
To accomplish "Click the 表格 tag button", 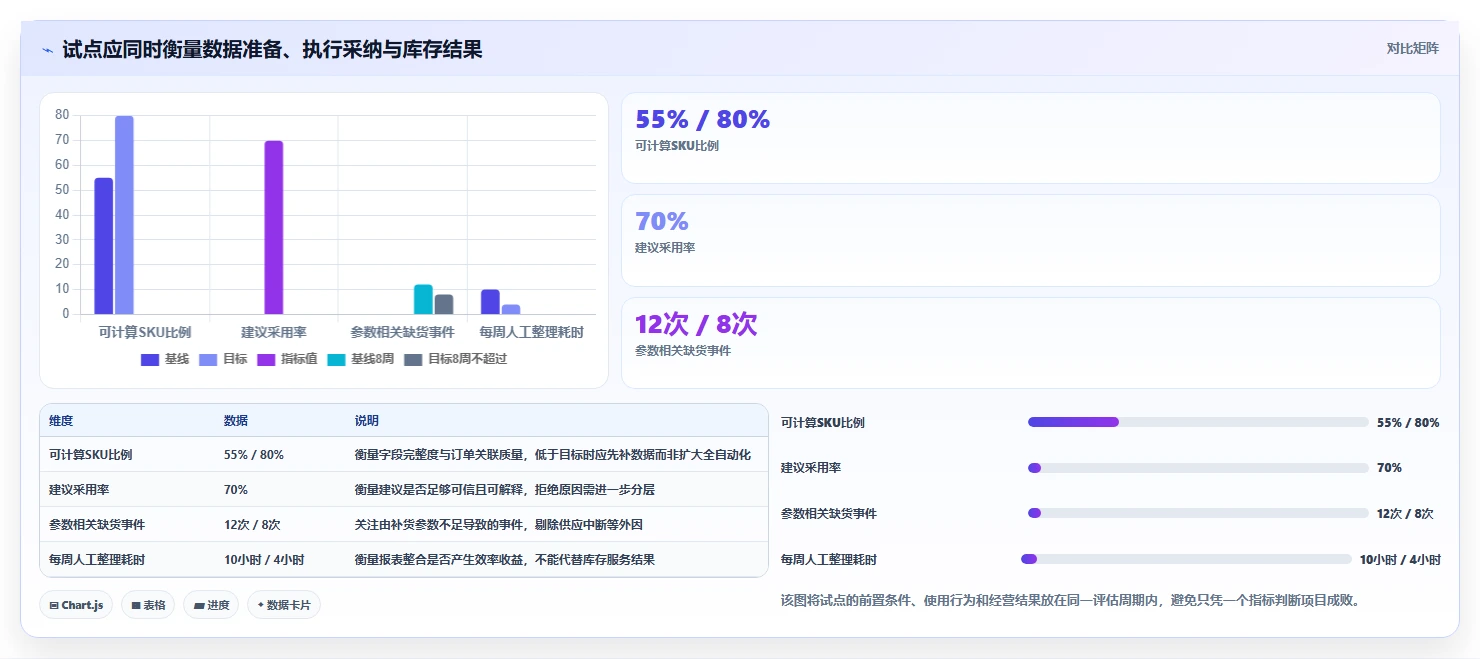I will [x=148, y=605].
